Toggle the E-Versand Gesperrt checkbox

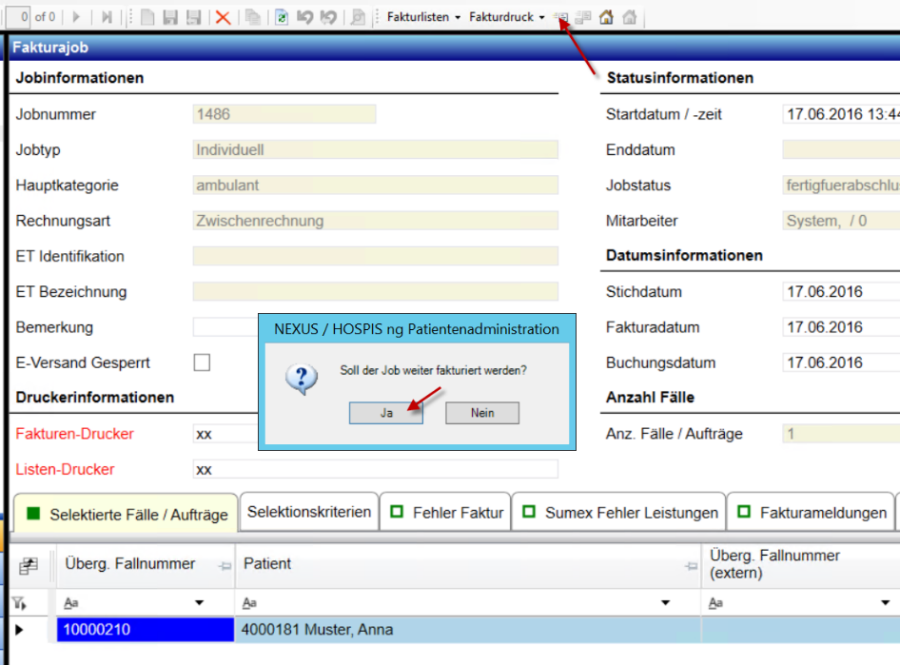(201, 363)
